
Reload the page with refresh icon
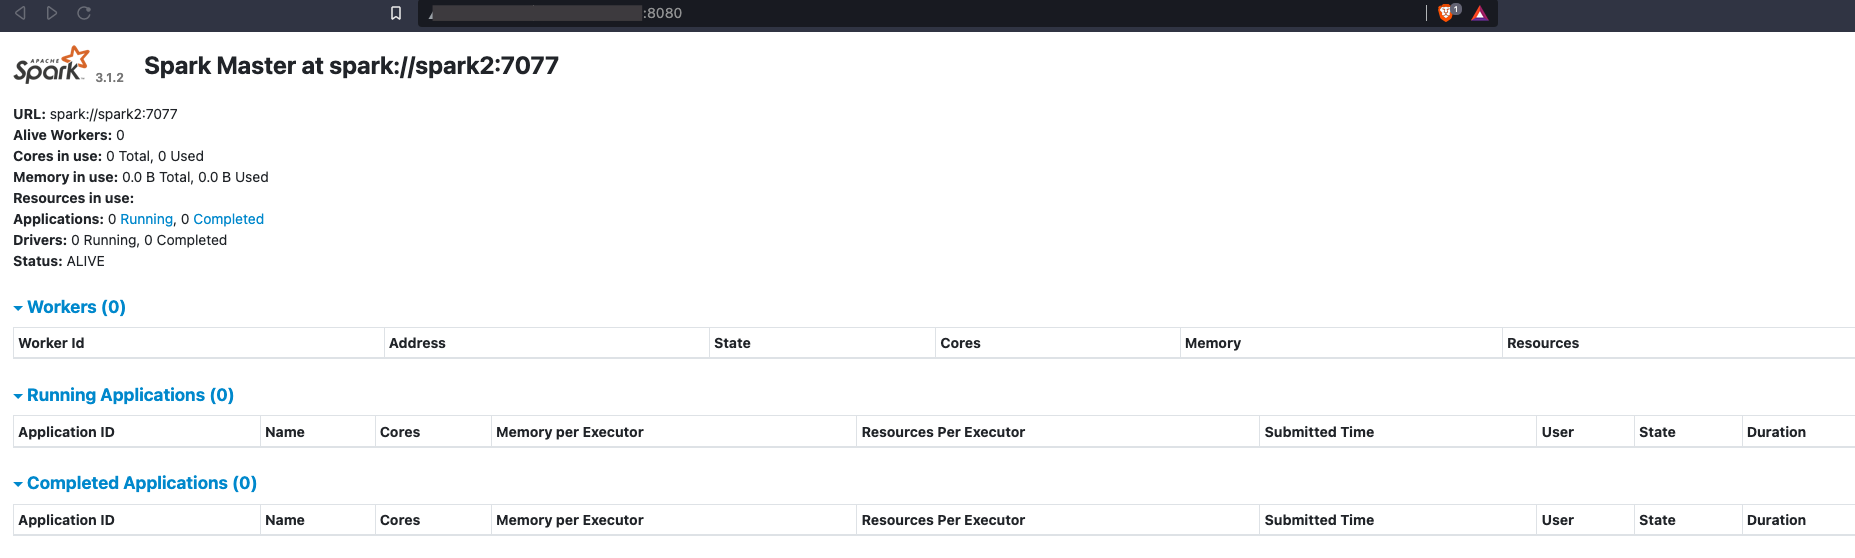point(84,13)
